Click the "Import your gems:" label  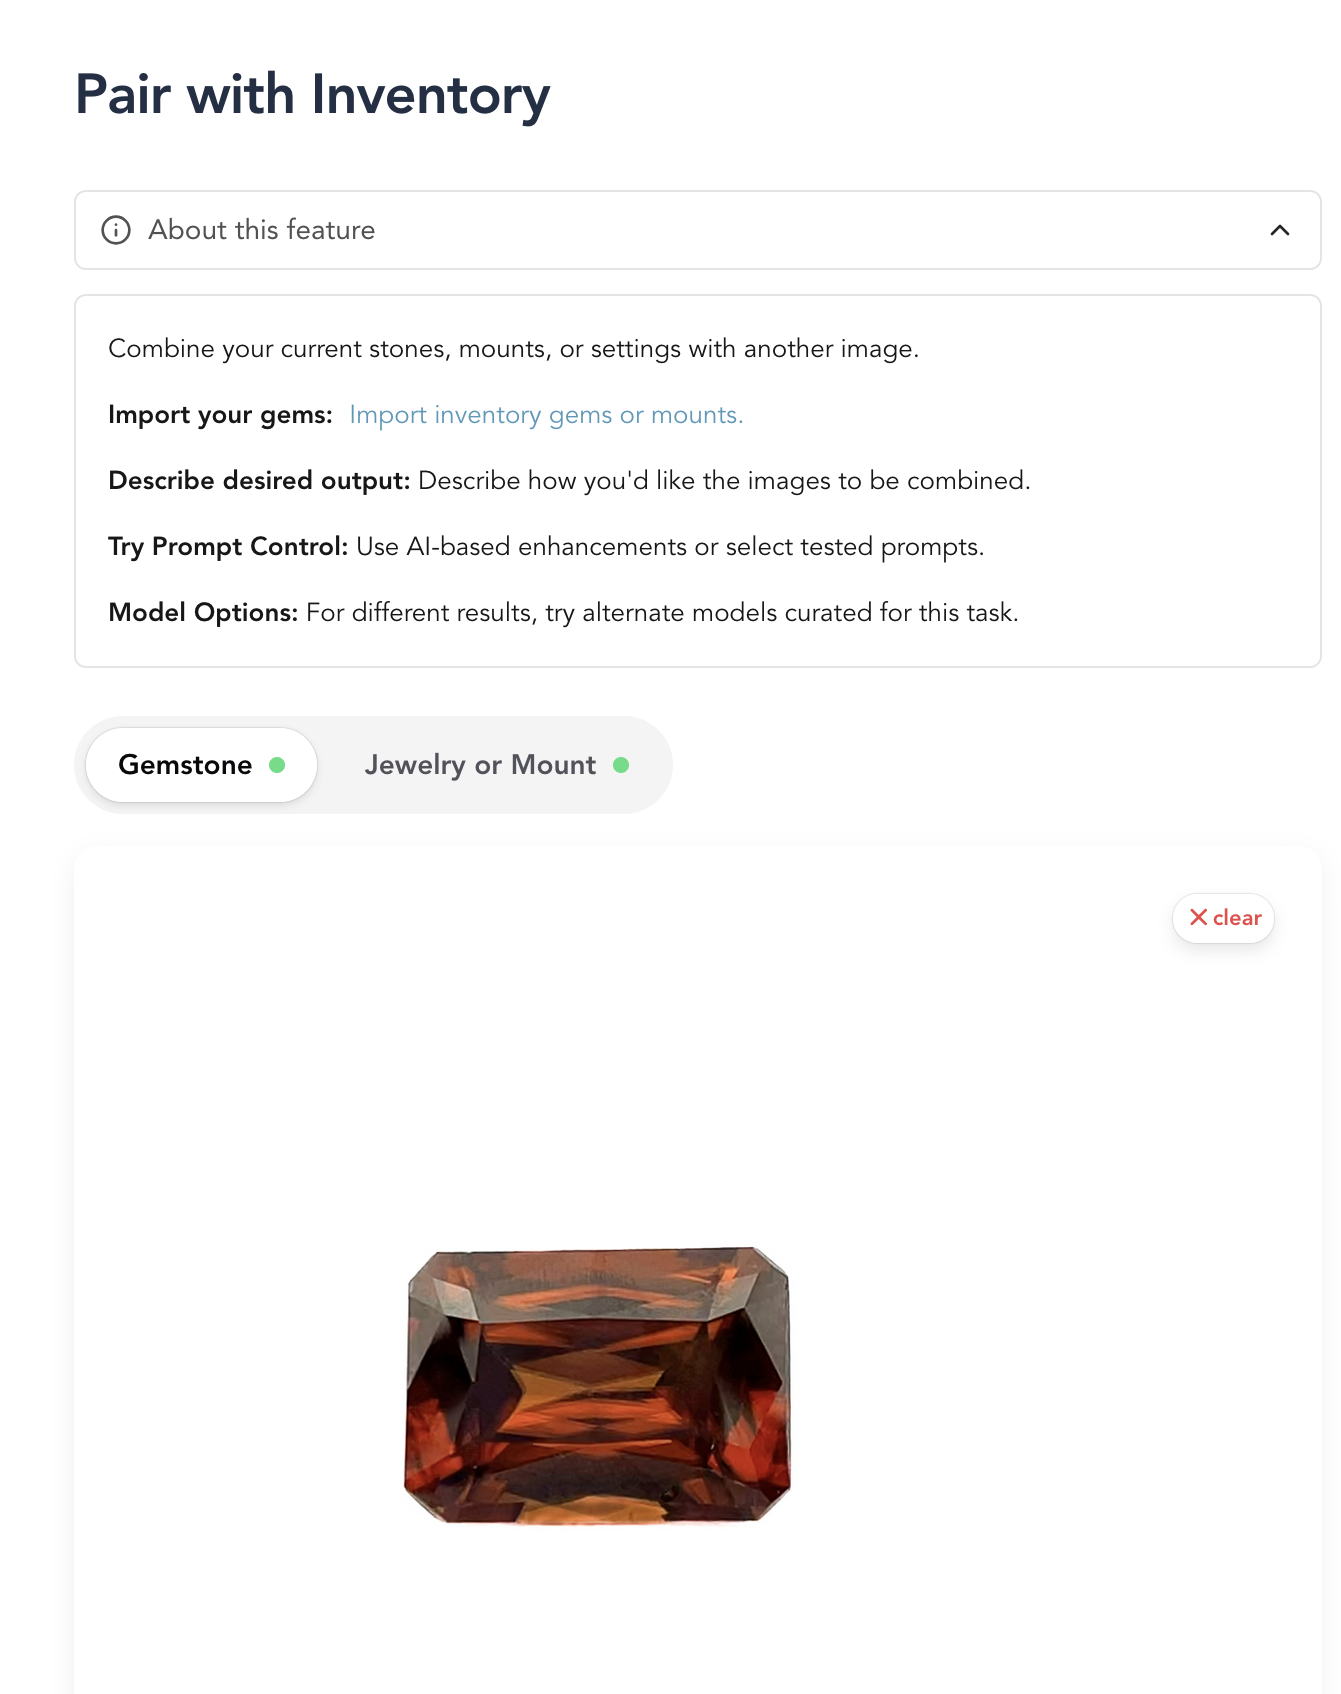[219, 414]
